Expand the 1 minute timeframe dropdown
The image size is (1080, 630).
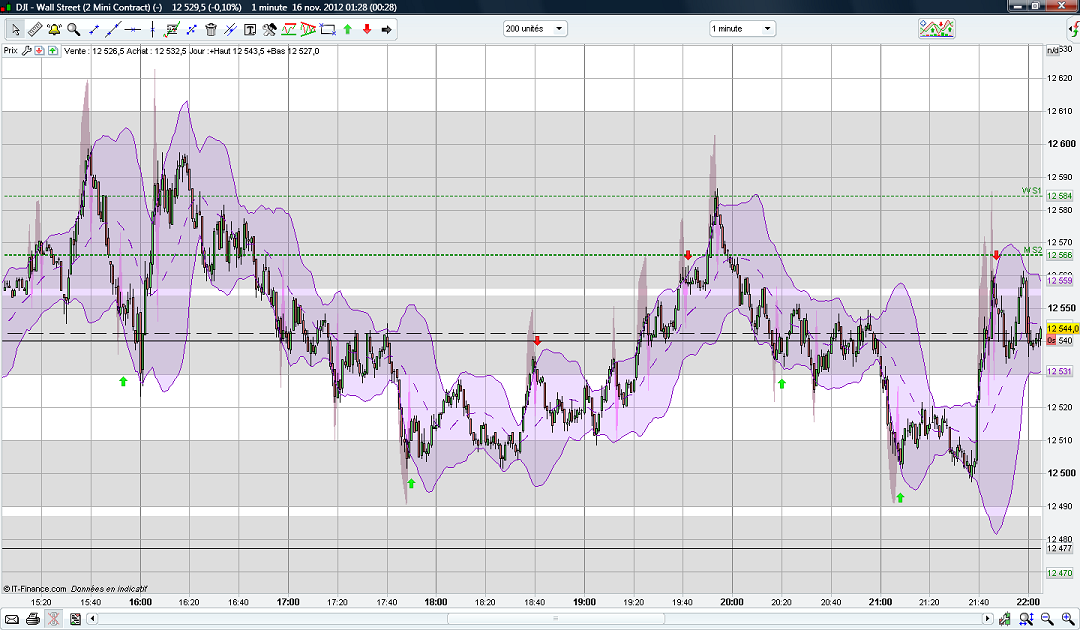click(x=742, y=29)
